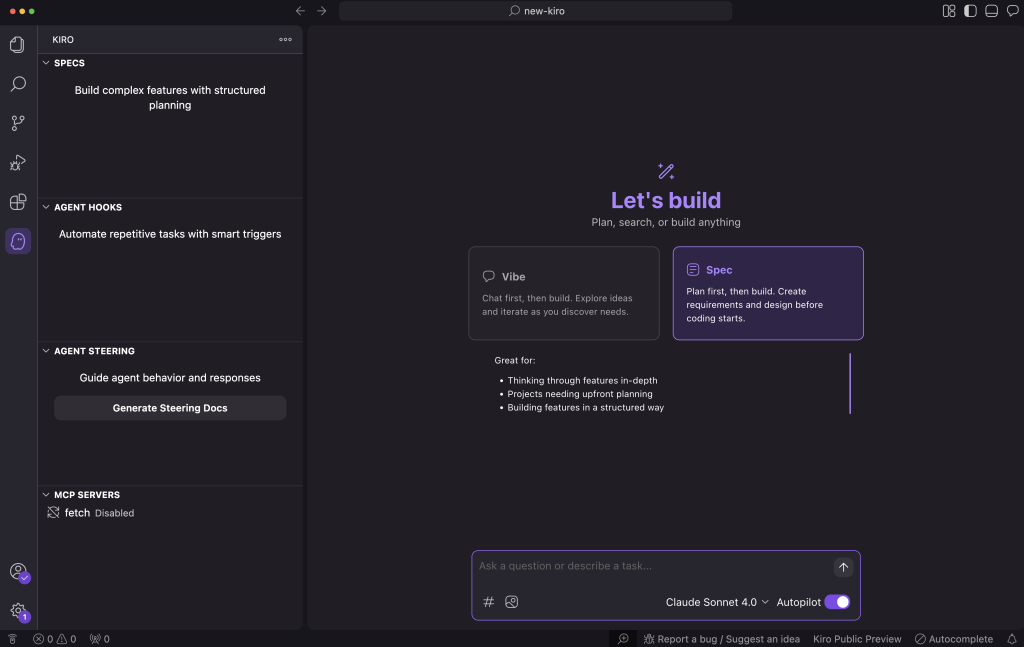
Task: Click the warnings count in status bar
Action: coord(67,639)
